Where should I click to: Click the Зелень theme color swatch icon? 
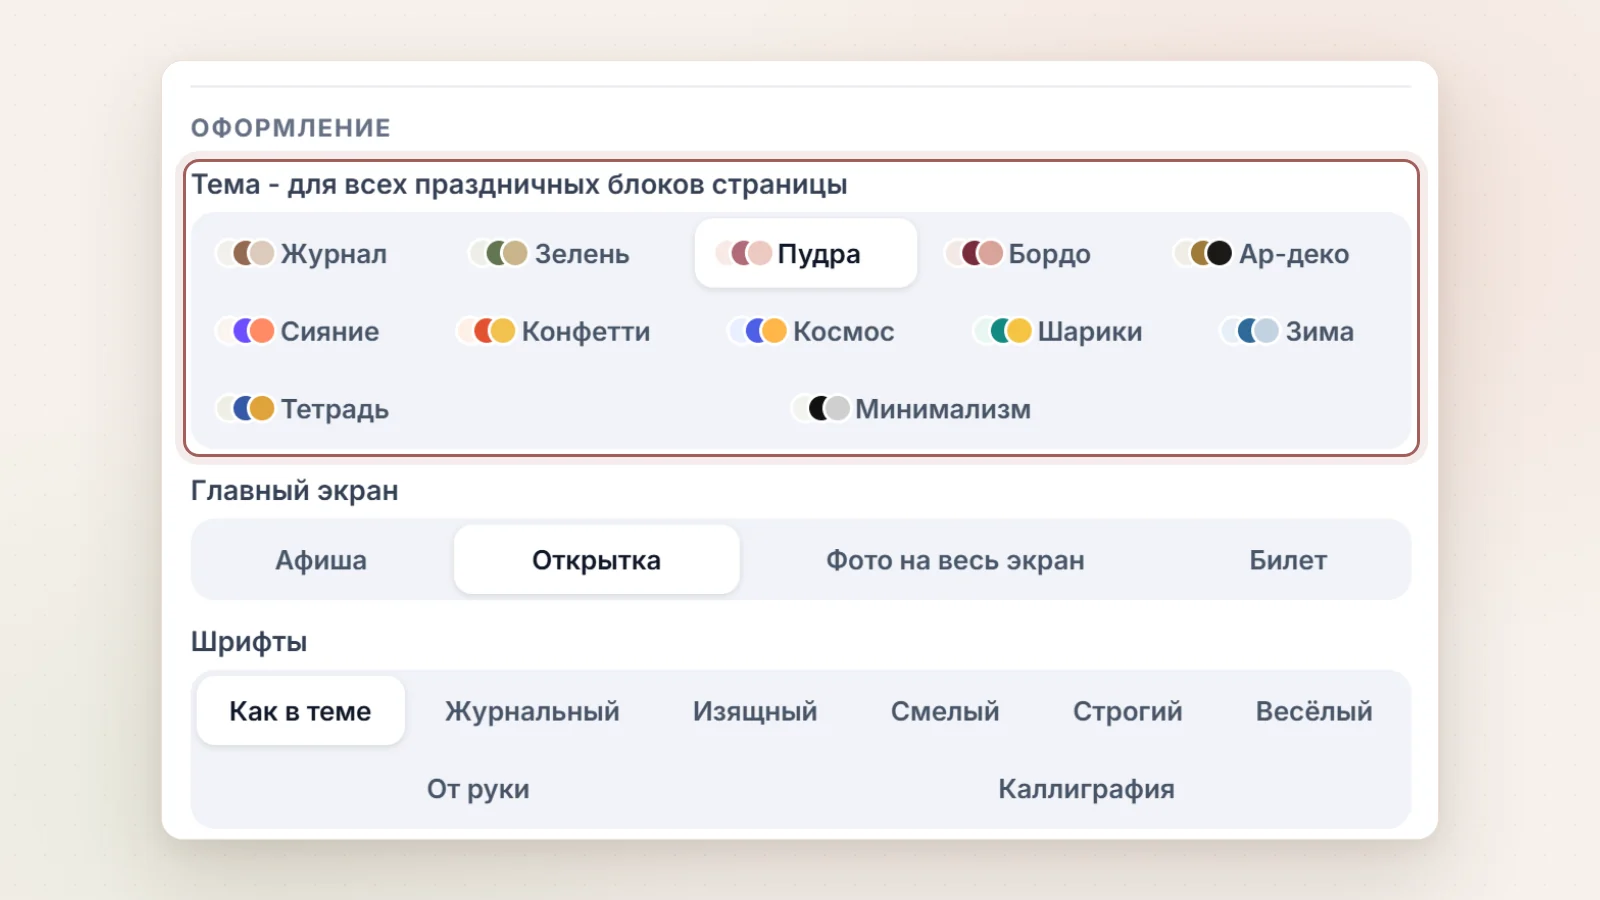(499, 253)
